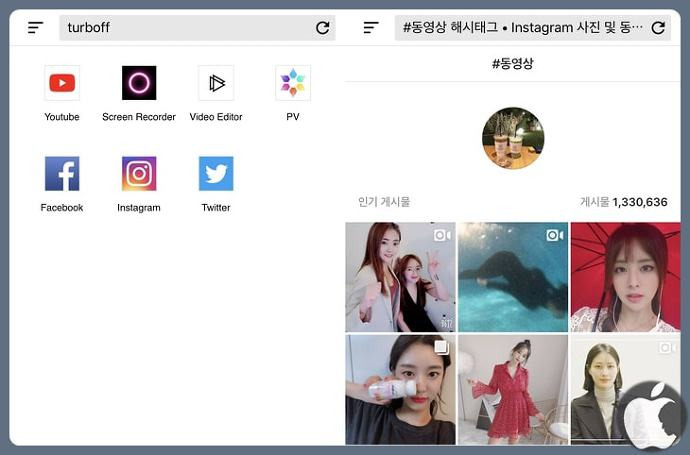Viewport: 690px width, 455px height.
Task: Open the hashtag round profile picture
Action: tap(513, 138)
